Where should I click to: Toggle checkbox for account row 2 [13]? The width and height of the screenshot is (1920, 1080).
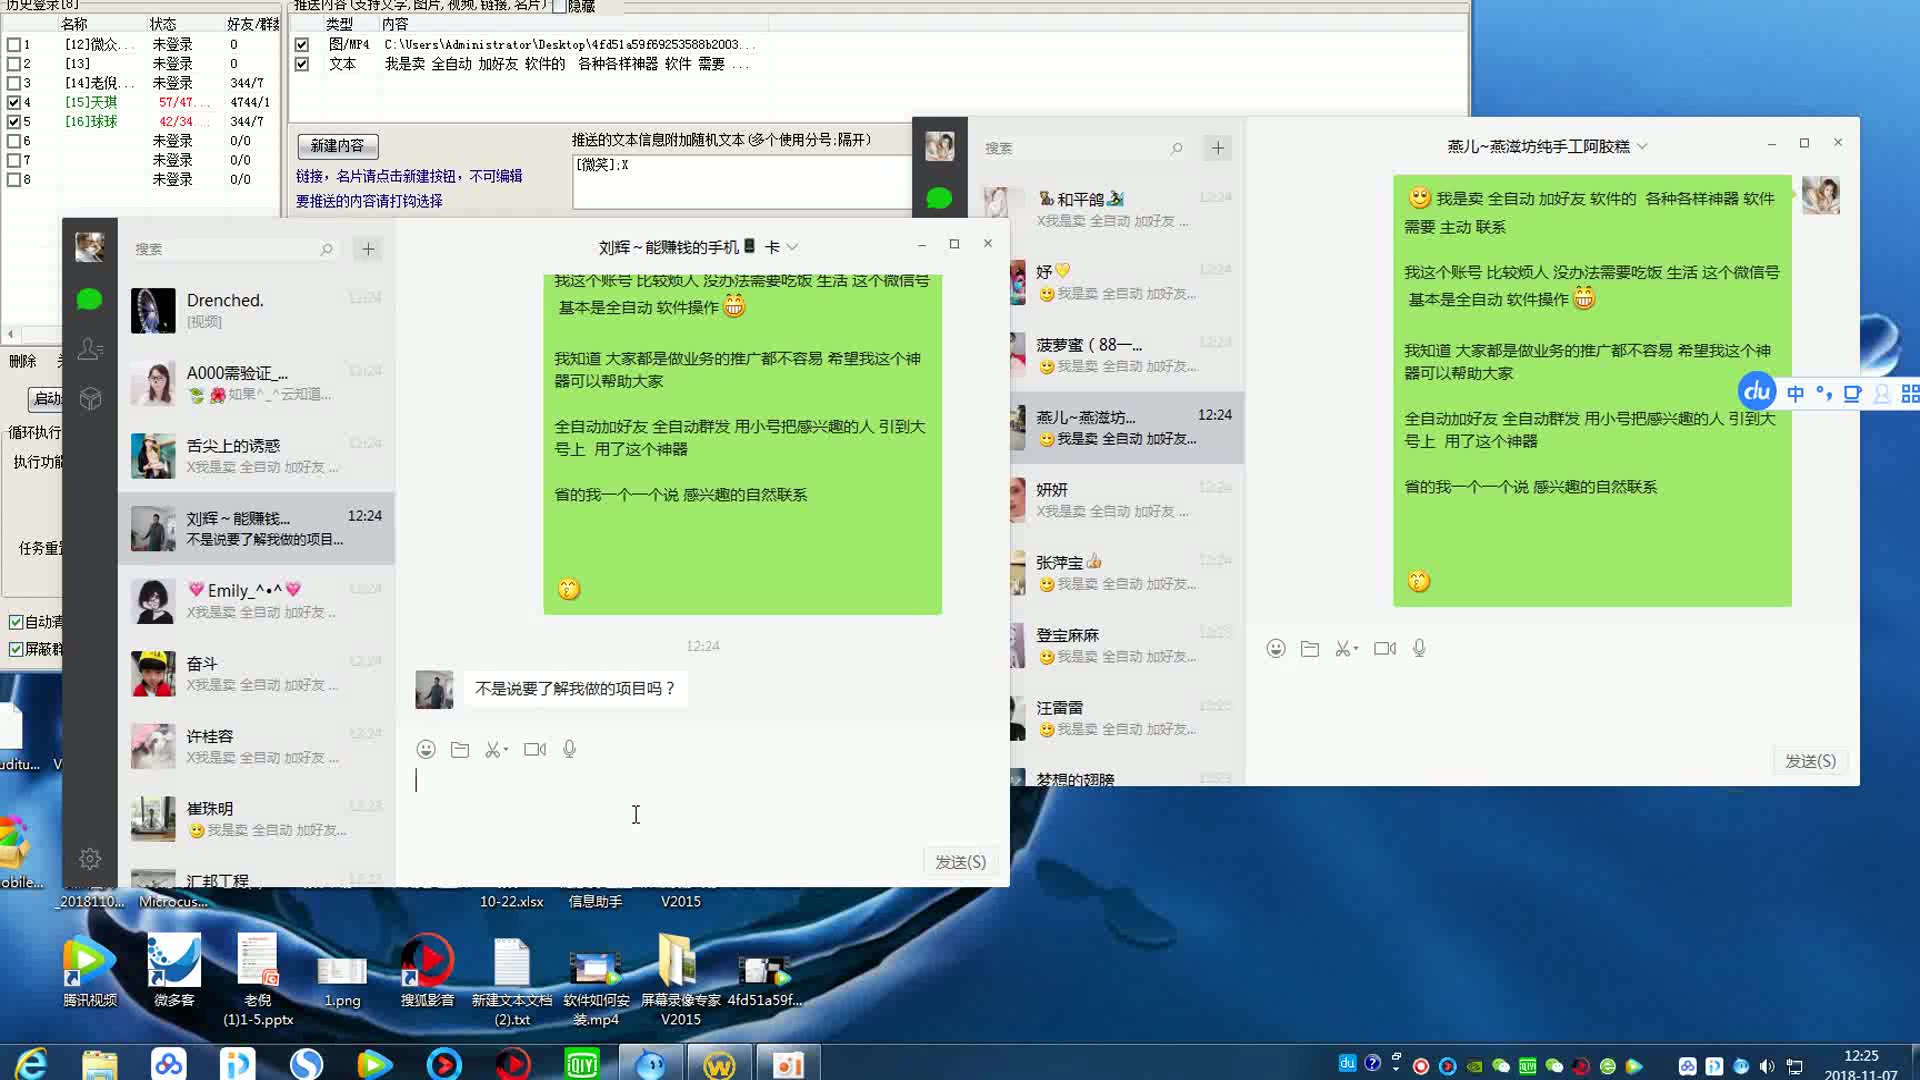point(14,63)
